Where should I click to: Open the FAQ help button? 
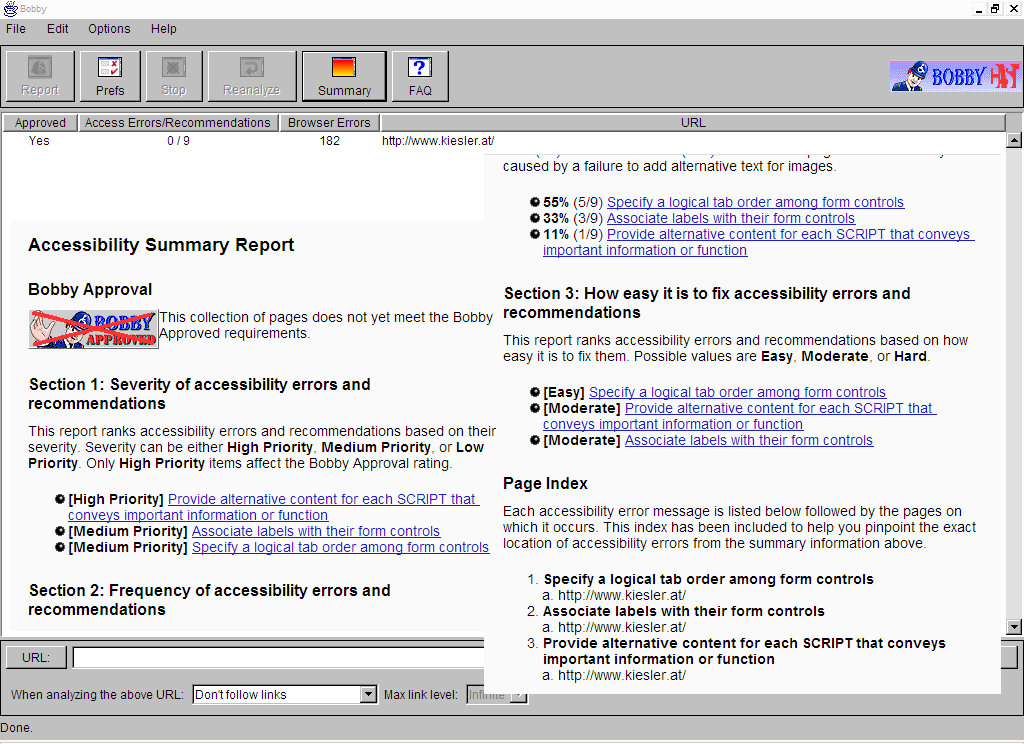point(420,77)
